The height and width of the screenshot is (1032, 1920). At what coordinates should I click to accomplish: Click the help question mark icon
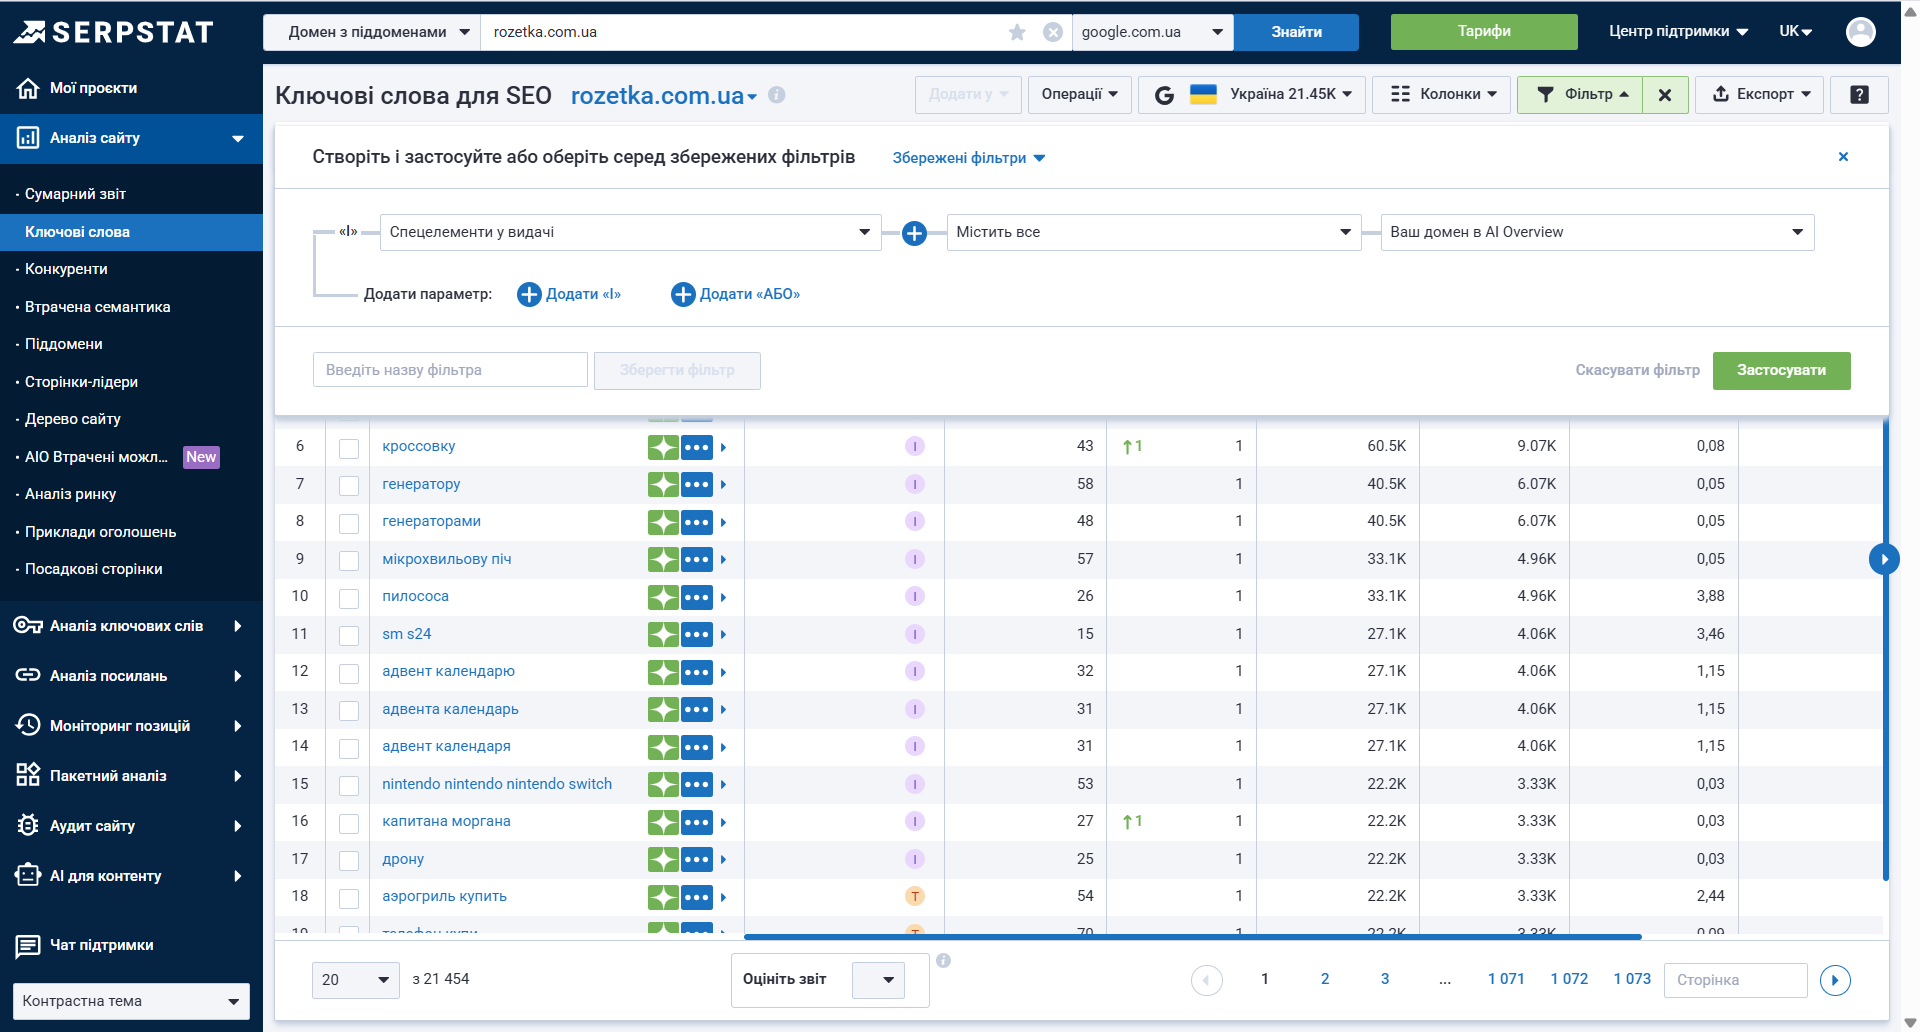coord(1859,95)
